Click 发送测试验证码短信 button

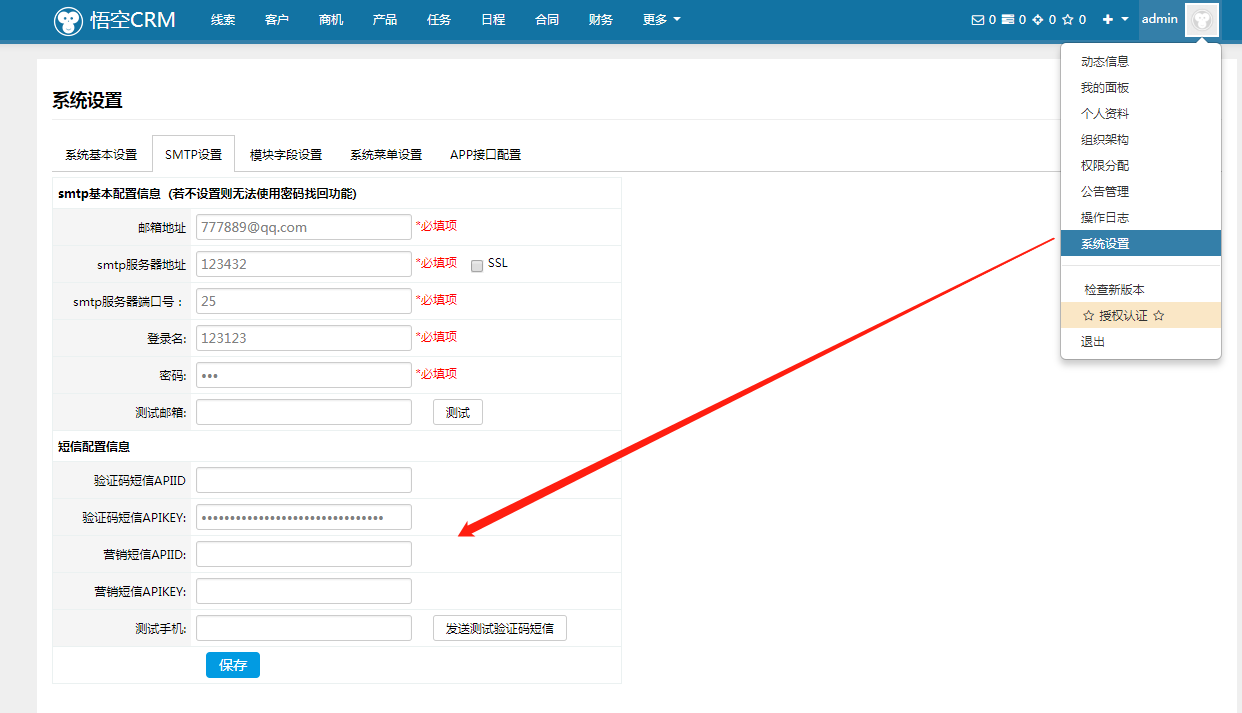click(x=499, y=628)
